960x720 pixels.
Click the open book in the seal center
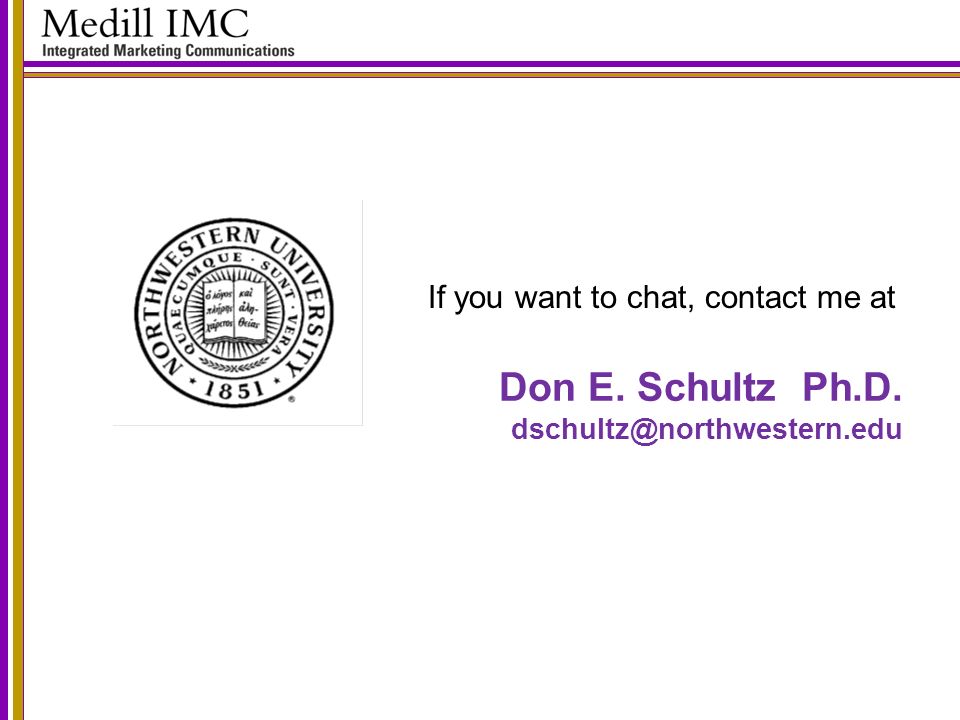(233, 312)
